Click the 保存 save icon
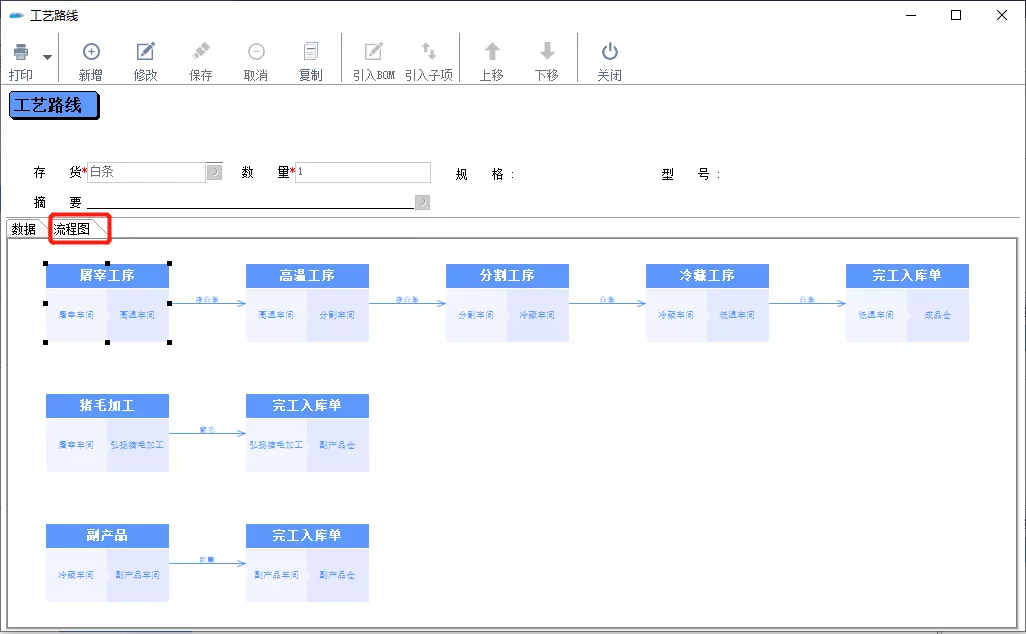This screenshot has width=1026, height=634. coord(201,52)
